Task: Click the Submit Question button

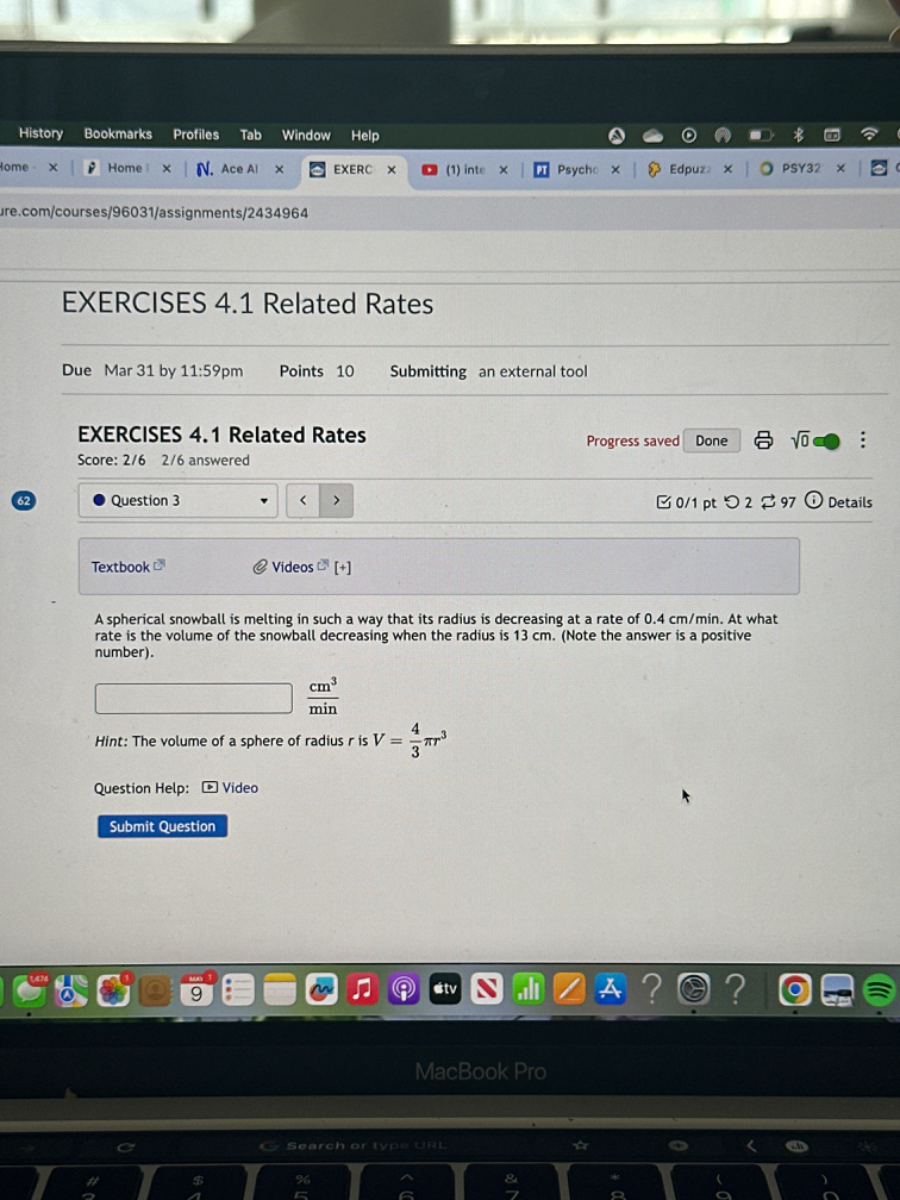Action: pos(162,826)
